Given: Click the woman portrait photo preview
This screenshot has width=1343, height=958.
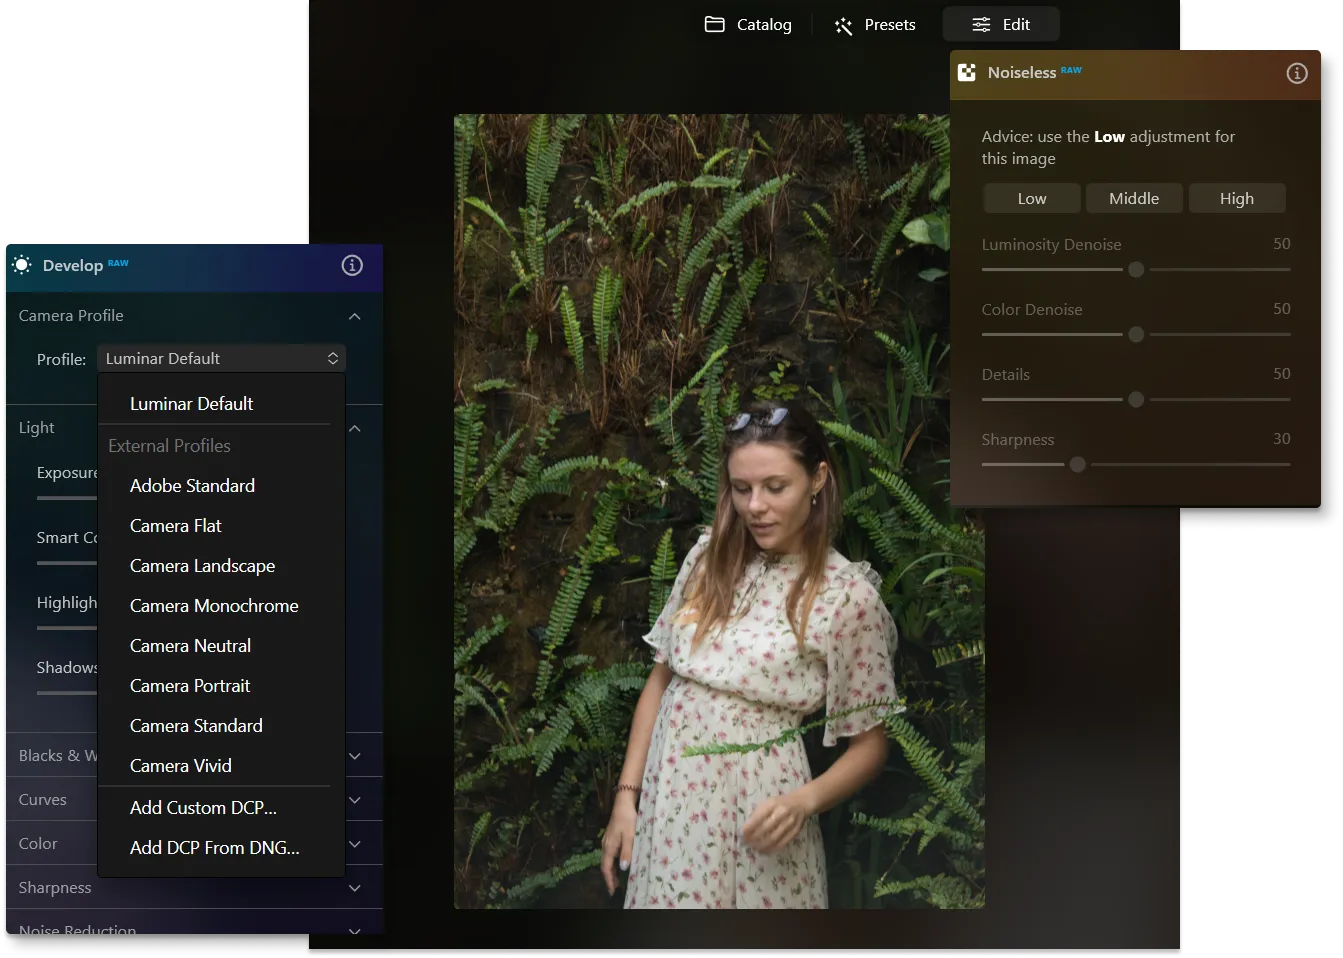Looking at the screenshot, I should pos(719,511).
